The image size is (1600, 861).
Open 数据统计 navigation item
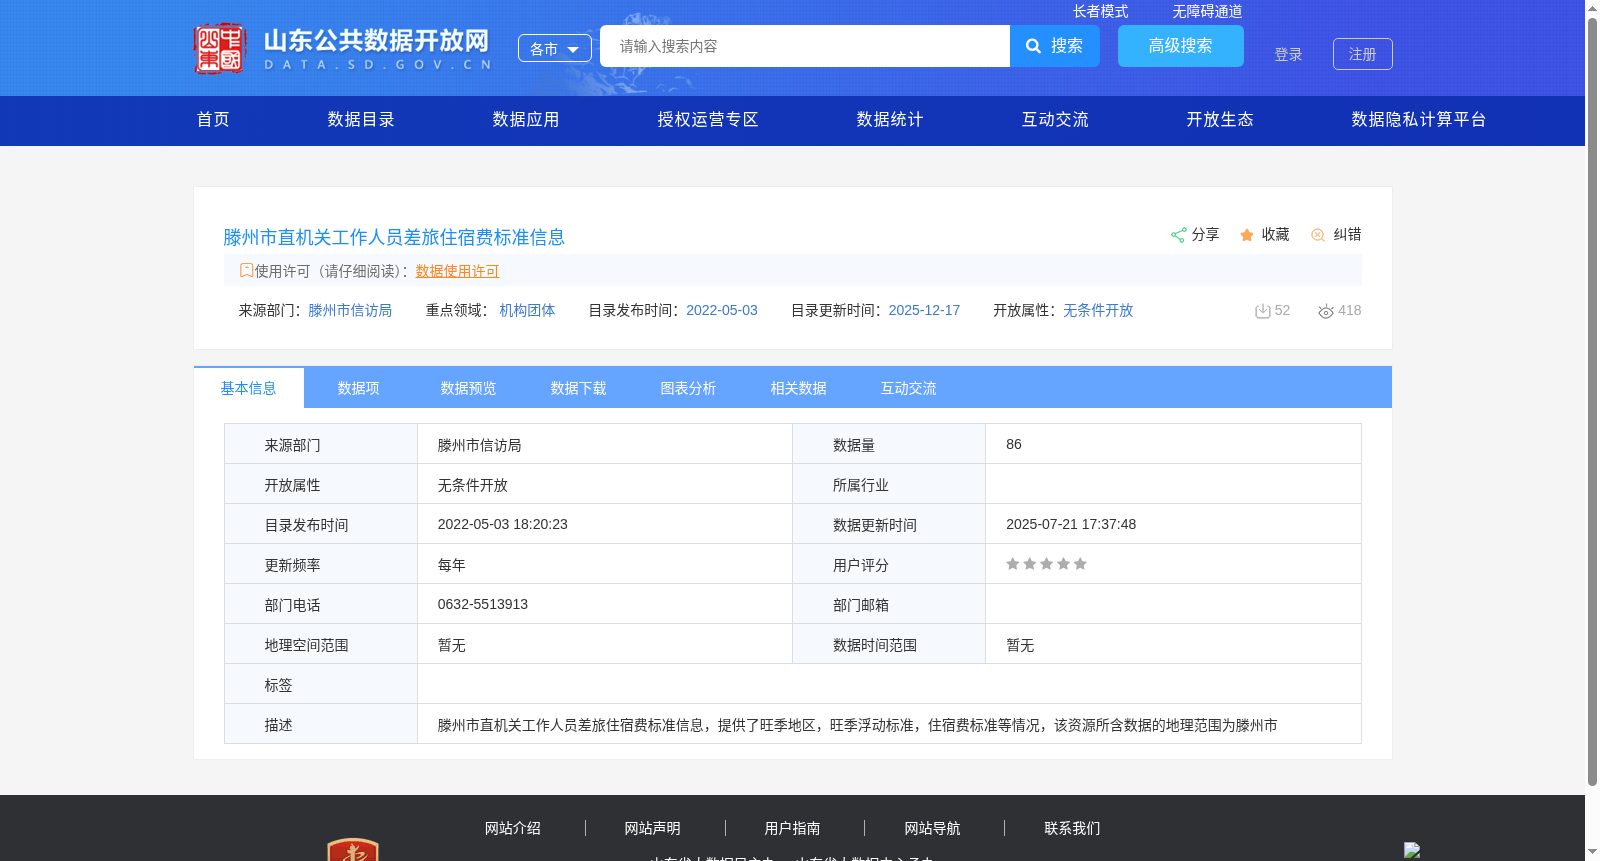pyautogui.click(x=890, y=120)
